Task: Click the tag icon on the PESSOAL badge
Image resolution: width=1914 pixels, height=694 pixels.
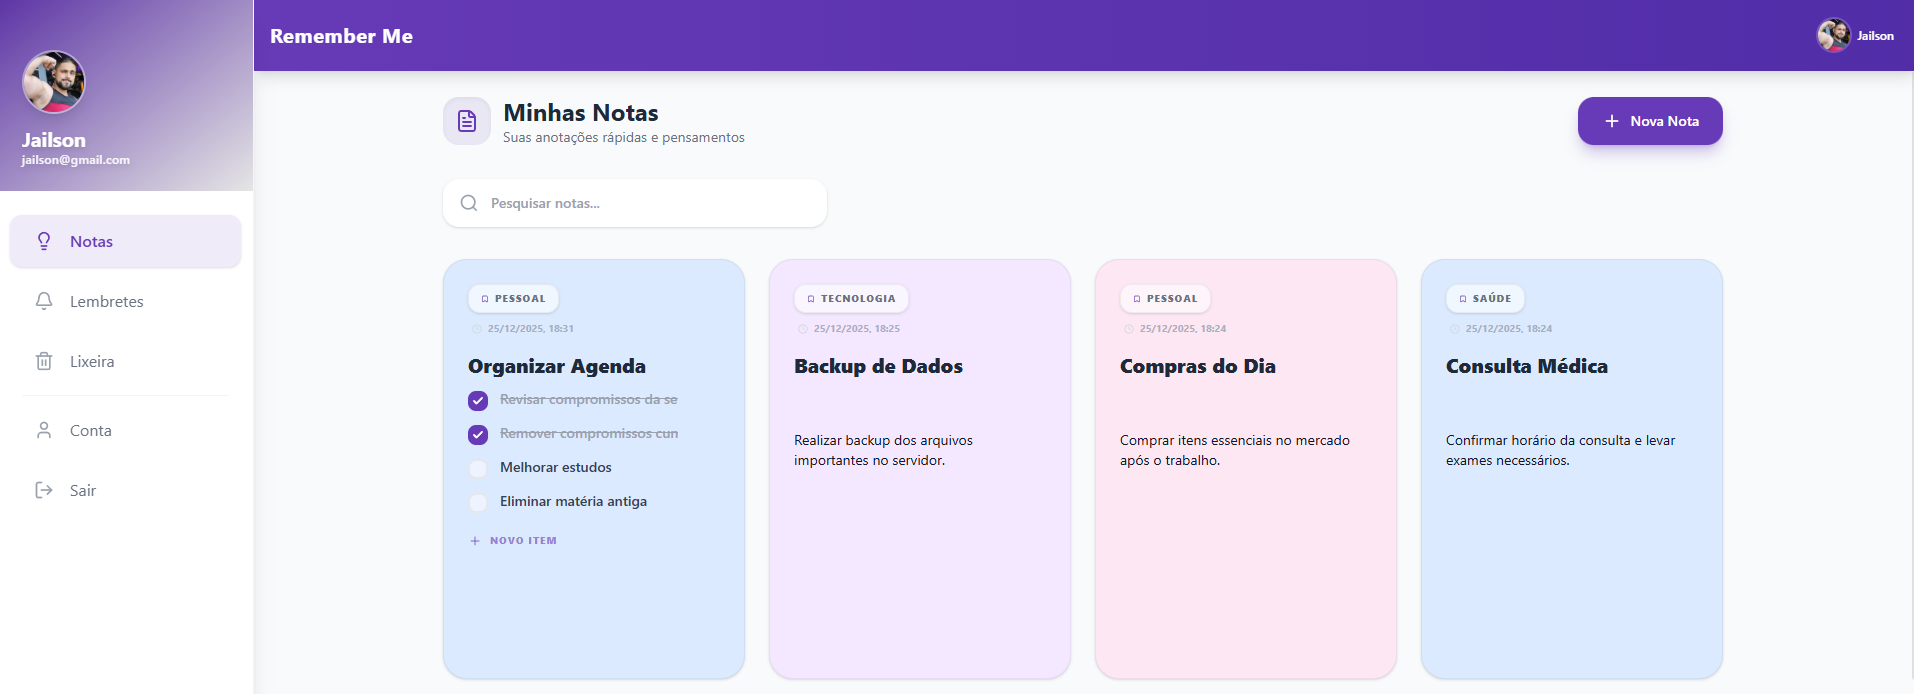Action: [x=484, y=298]
